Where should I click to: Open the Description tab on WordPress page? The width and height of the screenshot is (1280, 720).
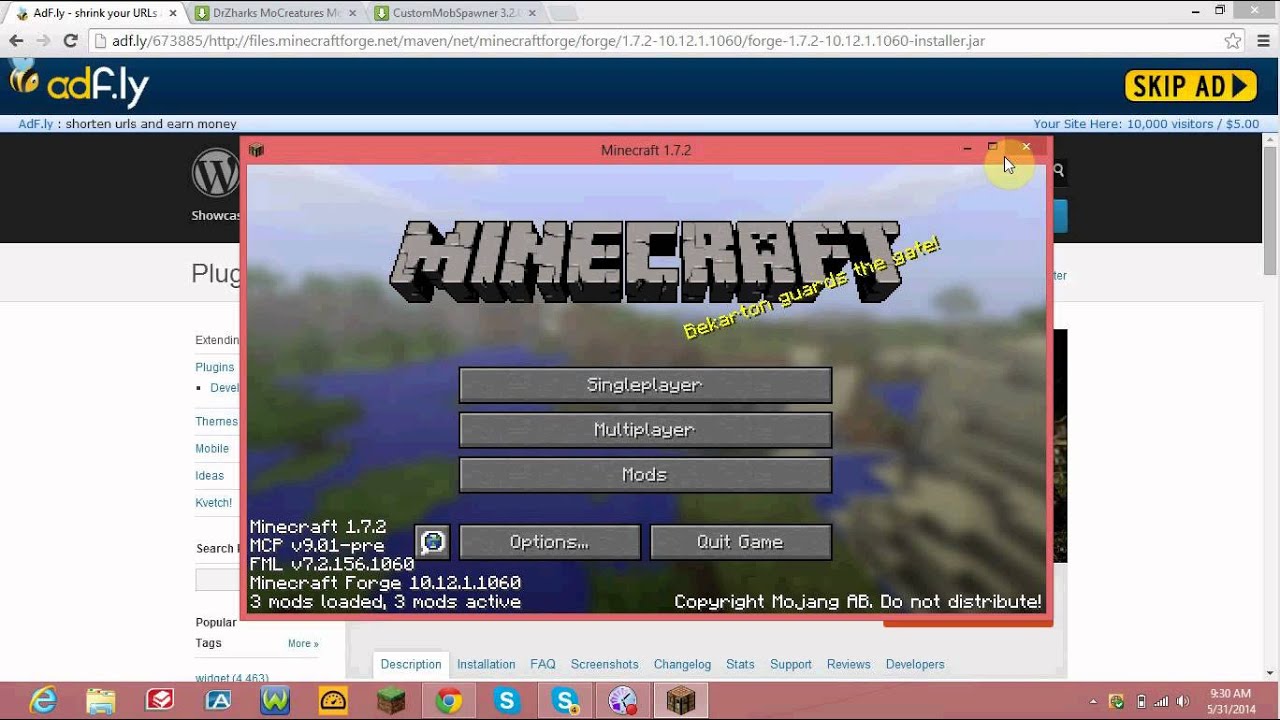[x=411, y=664]
